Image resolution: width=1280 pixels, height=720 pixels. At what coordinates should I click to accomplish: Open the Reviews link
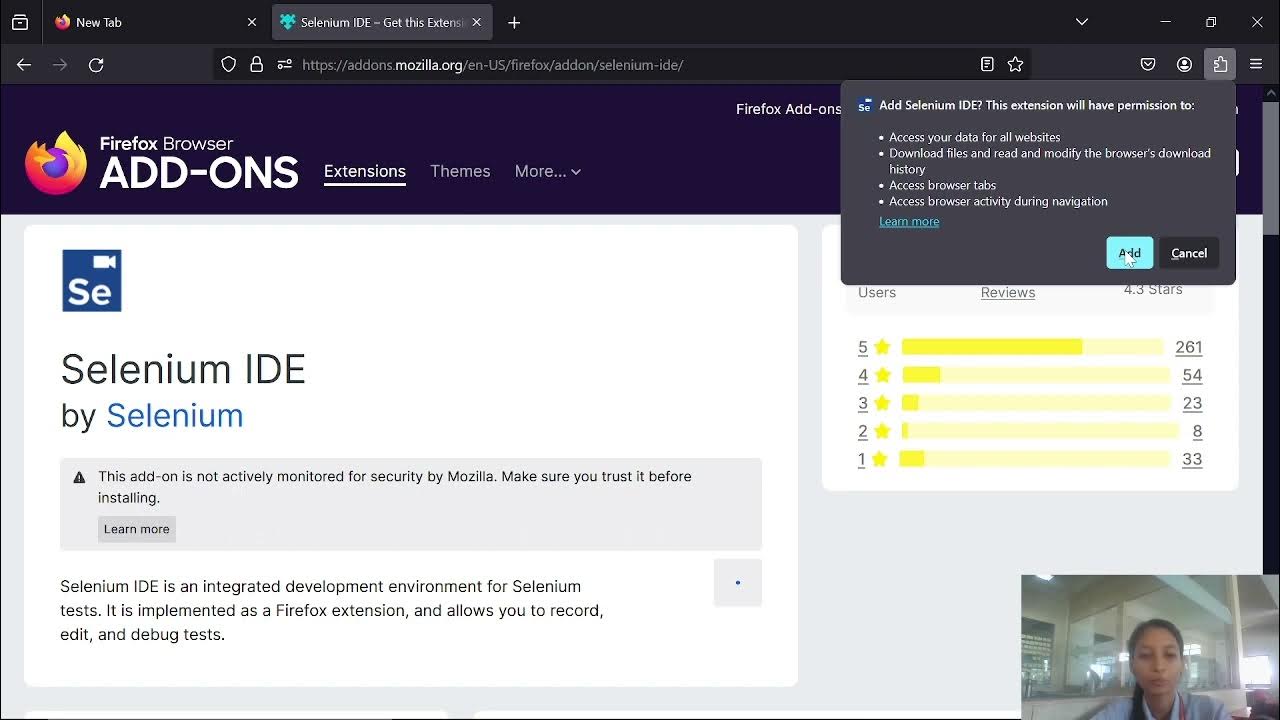point(1008,292)
